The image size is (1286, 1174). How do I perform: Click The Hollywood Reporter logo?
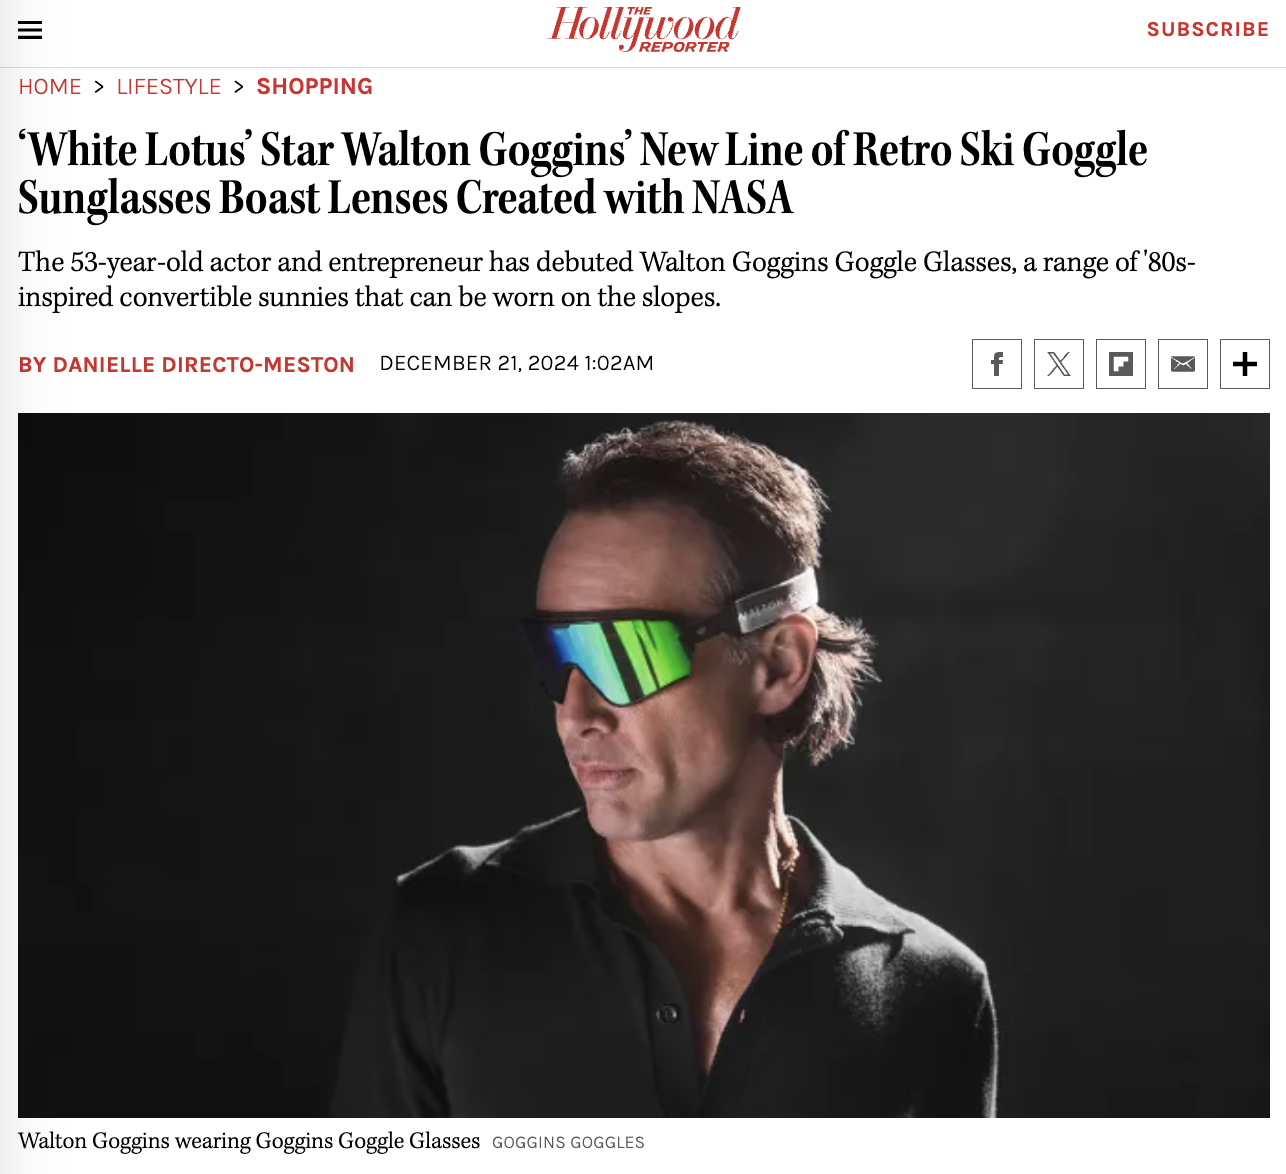click(645, 29)
